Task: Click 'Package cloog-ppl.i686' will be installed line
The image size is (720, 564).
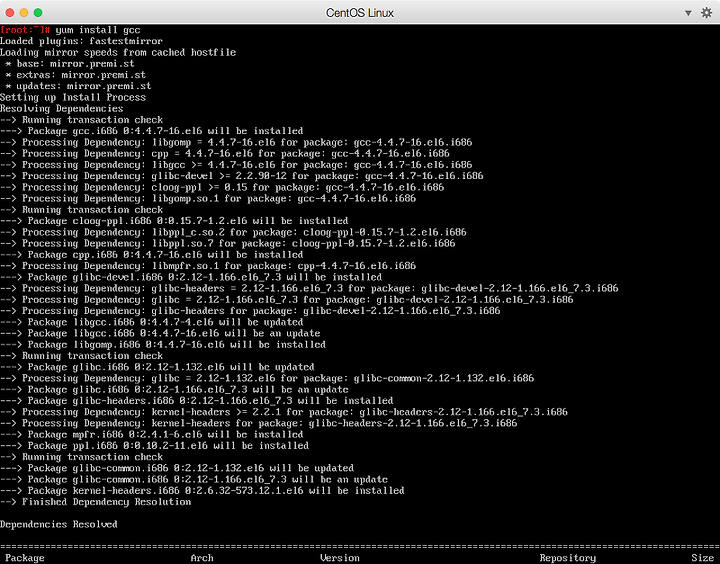Action: (x=174, y=221)
